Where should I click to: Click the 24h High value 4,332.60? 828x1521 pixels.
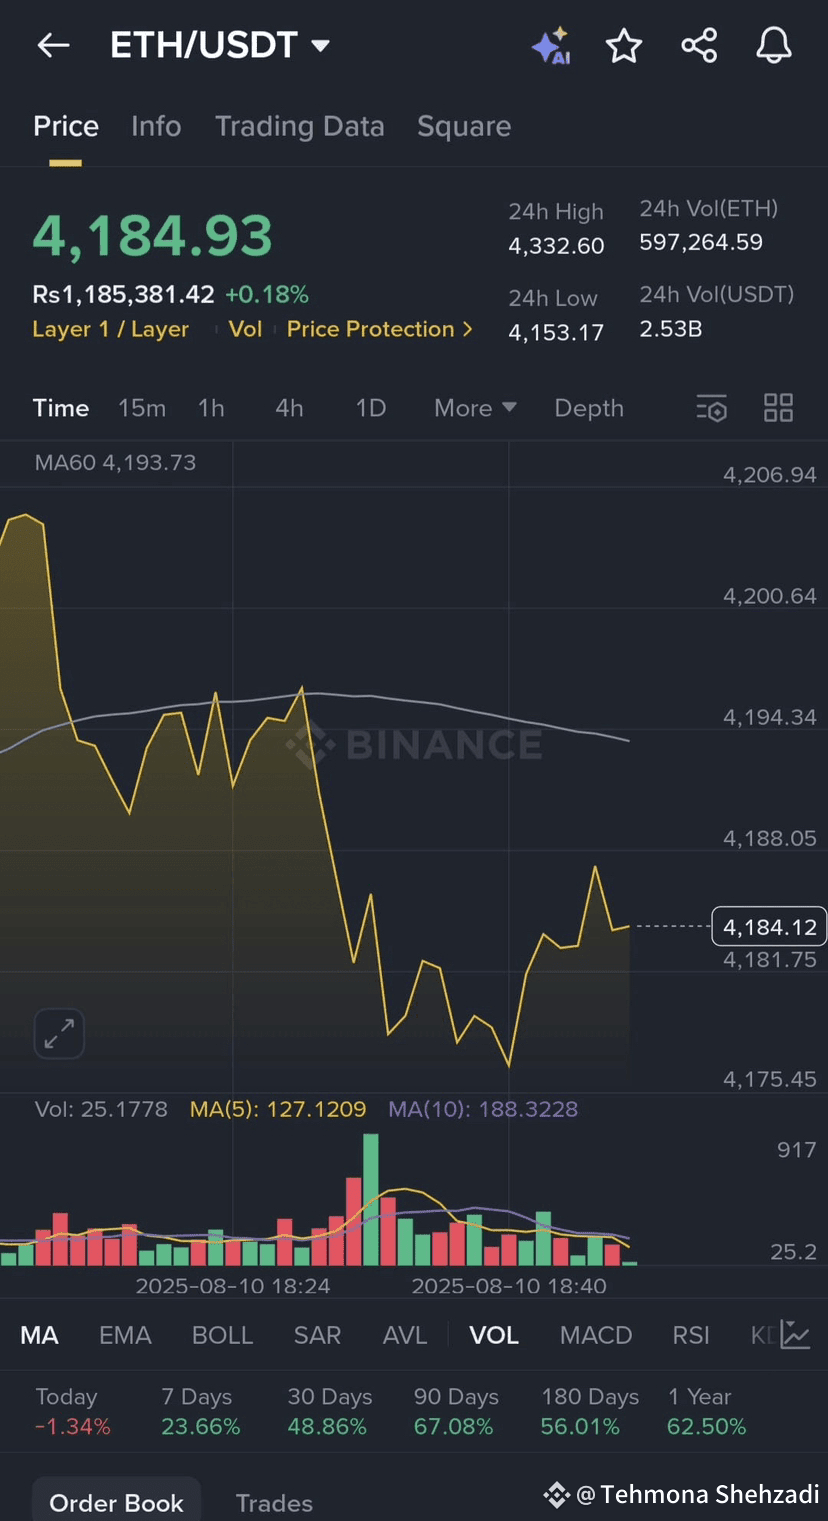coord(556,246)
